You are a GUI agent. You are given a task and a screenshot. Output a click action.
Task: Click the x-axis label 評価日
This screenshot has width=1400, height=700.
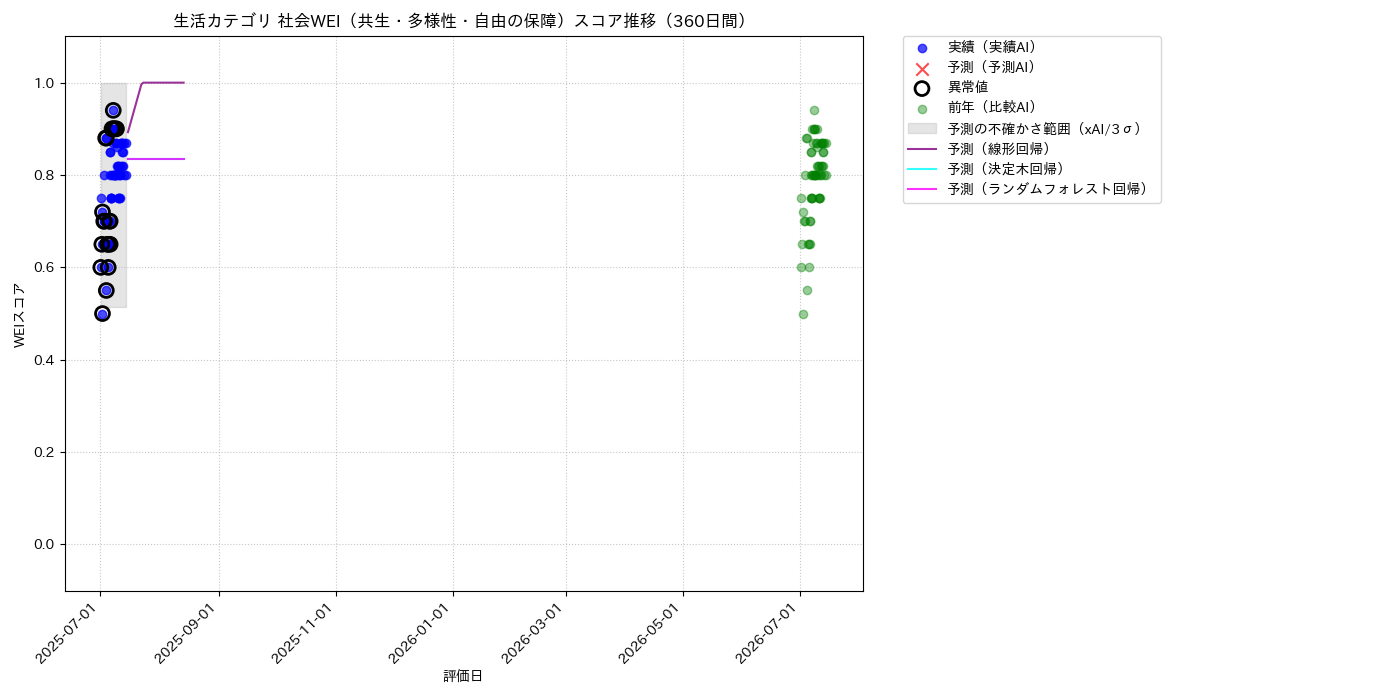click(x=463, y=677)
